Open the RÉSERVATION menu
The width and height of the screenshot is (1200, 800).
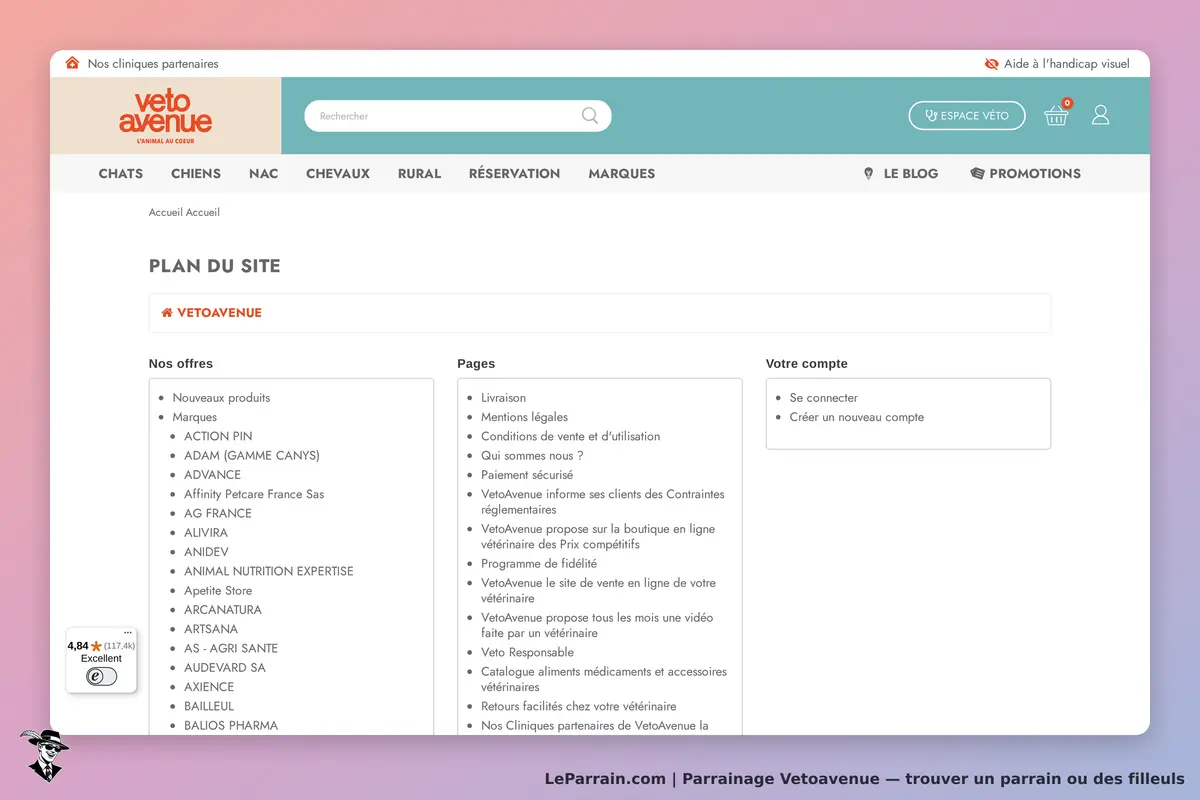pyautogui.click(x=514, y=173)
